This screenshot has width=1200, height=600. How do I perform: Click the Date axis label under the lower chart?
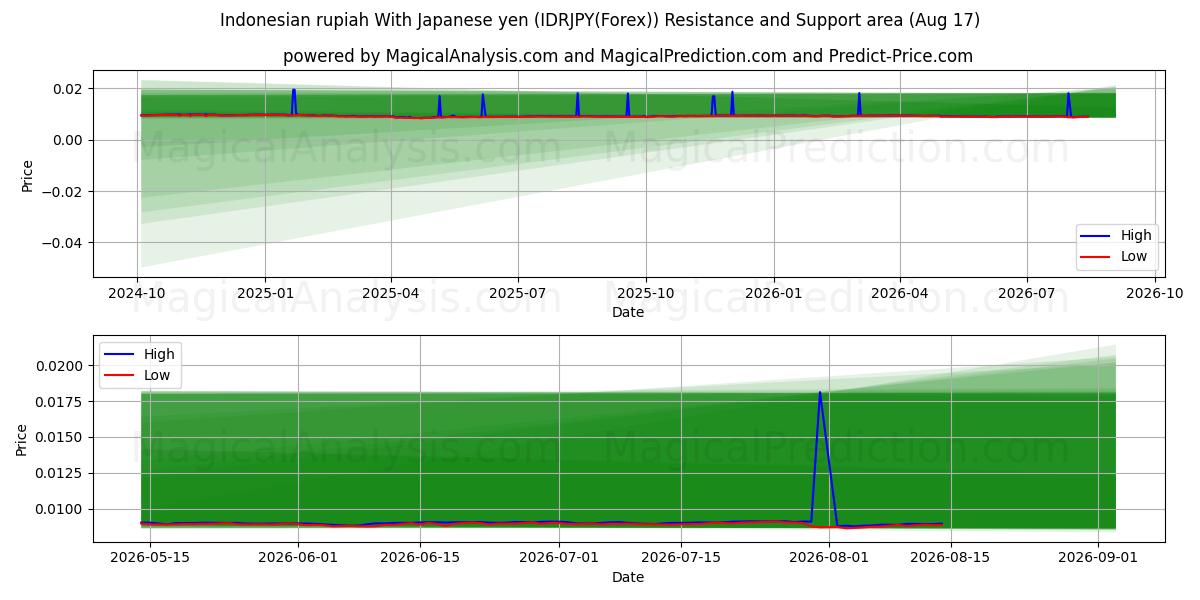(628, 577)
